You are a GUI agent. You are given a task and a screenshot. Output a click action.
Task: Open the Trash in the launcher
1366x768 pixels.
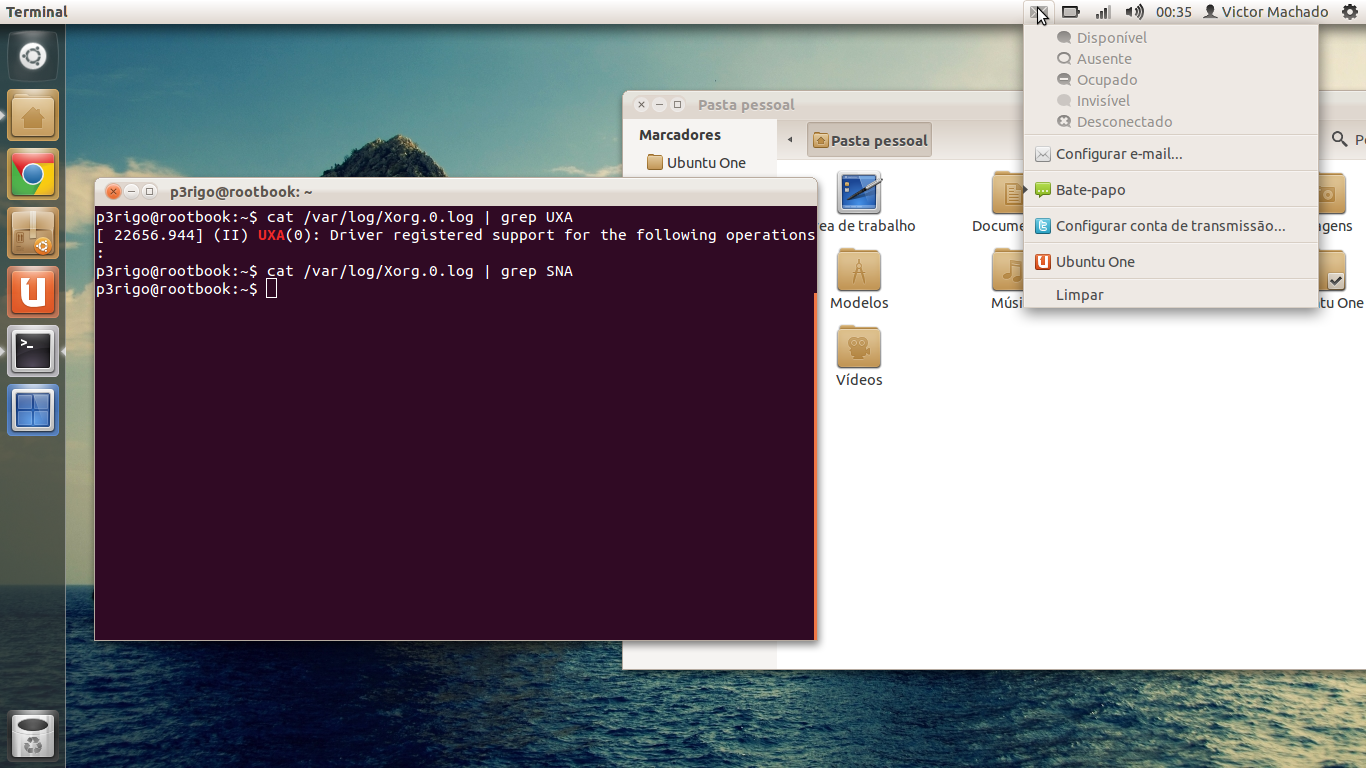coord(33,737)
